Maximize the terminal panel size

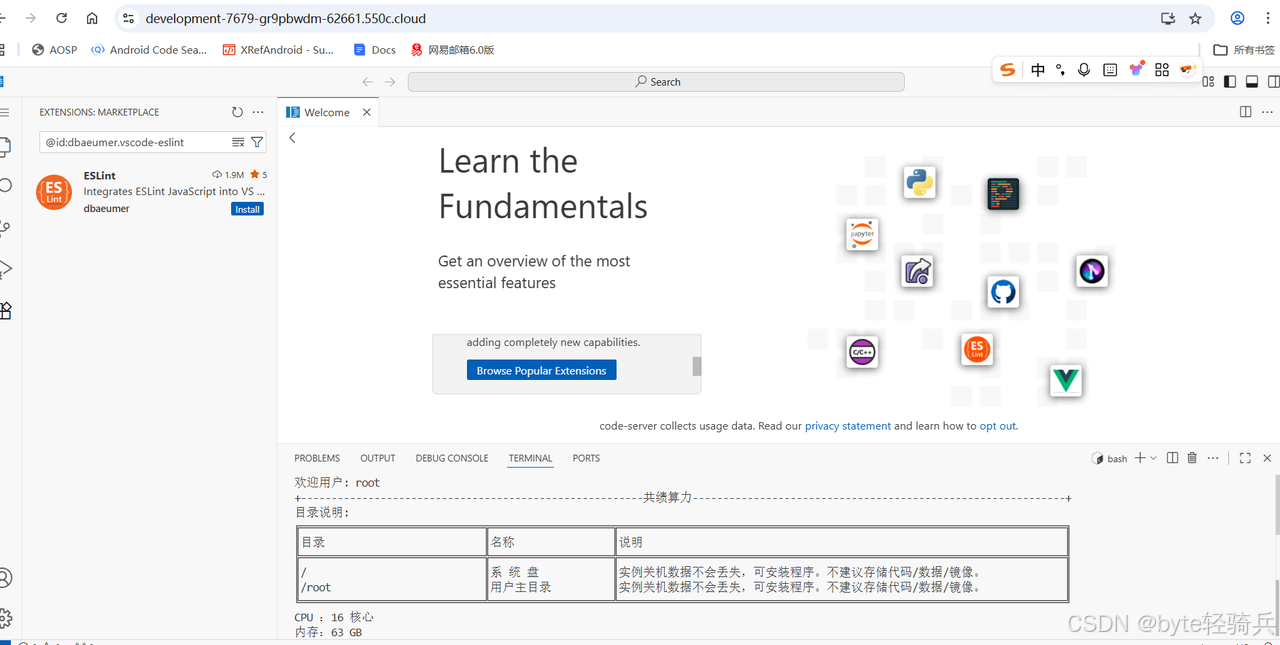(1245, 458)
